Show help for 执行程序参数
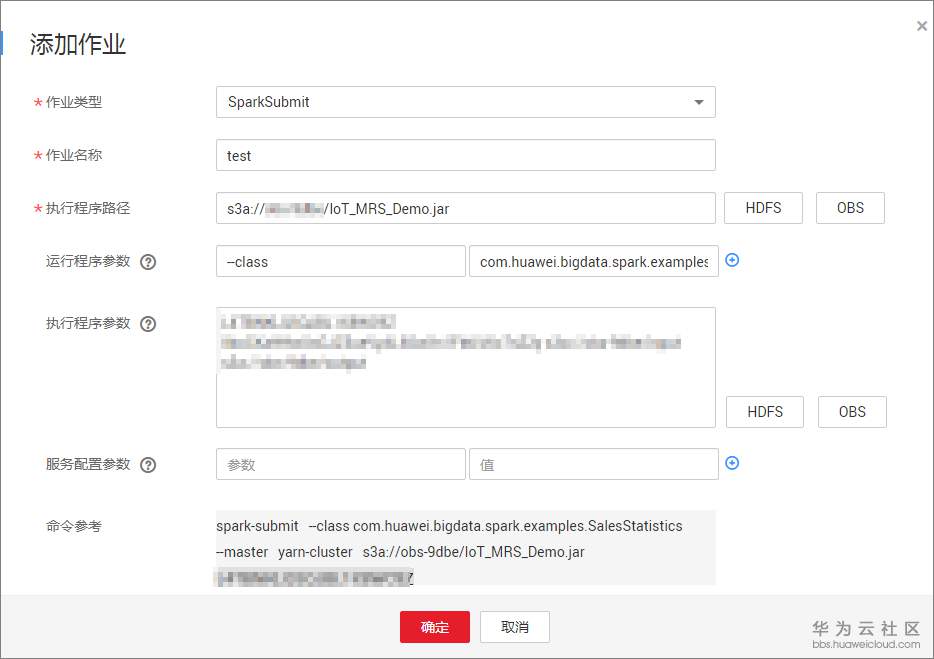The height and width of the screenshot is (659, 934). point(148,324)
